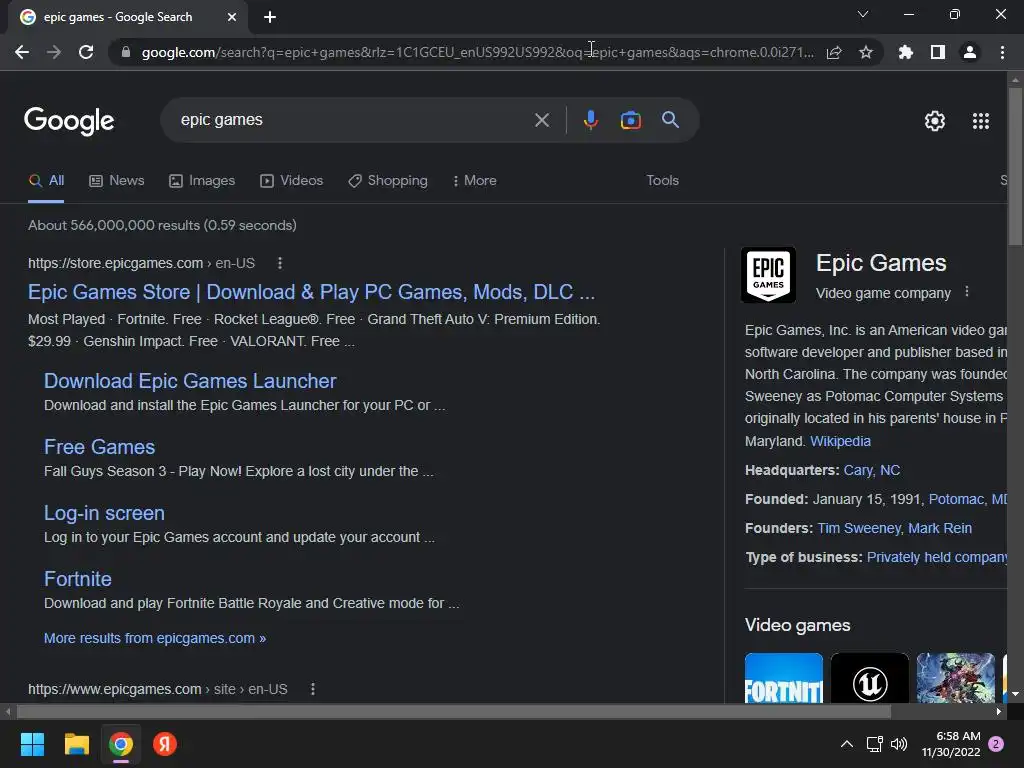Bookmark this page with the star icon
The height and width of the screenshot is (768, 1024).
point(865,52)
